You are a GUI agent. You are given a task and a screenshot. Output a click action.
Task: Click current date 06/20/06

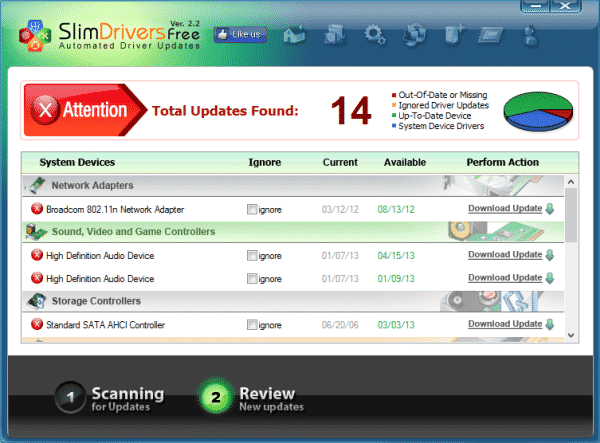(x=340, y=325)
